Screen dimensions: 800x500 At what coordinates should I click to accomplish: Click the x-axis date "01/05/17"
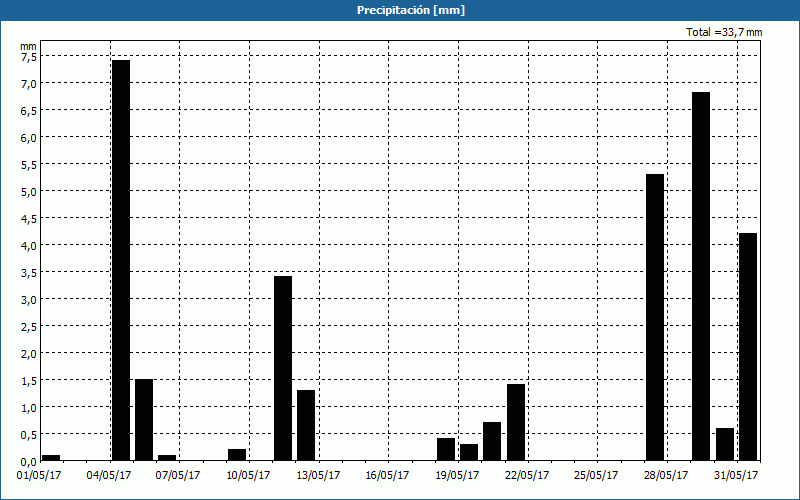[x=39, y=476]
